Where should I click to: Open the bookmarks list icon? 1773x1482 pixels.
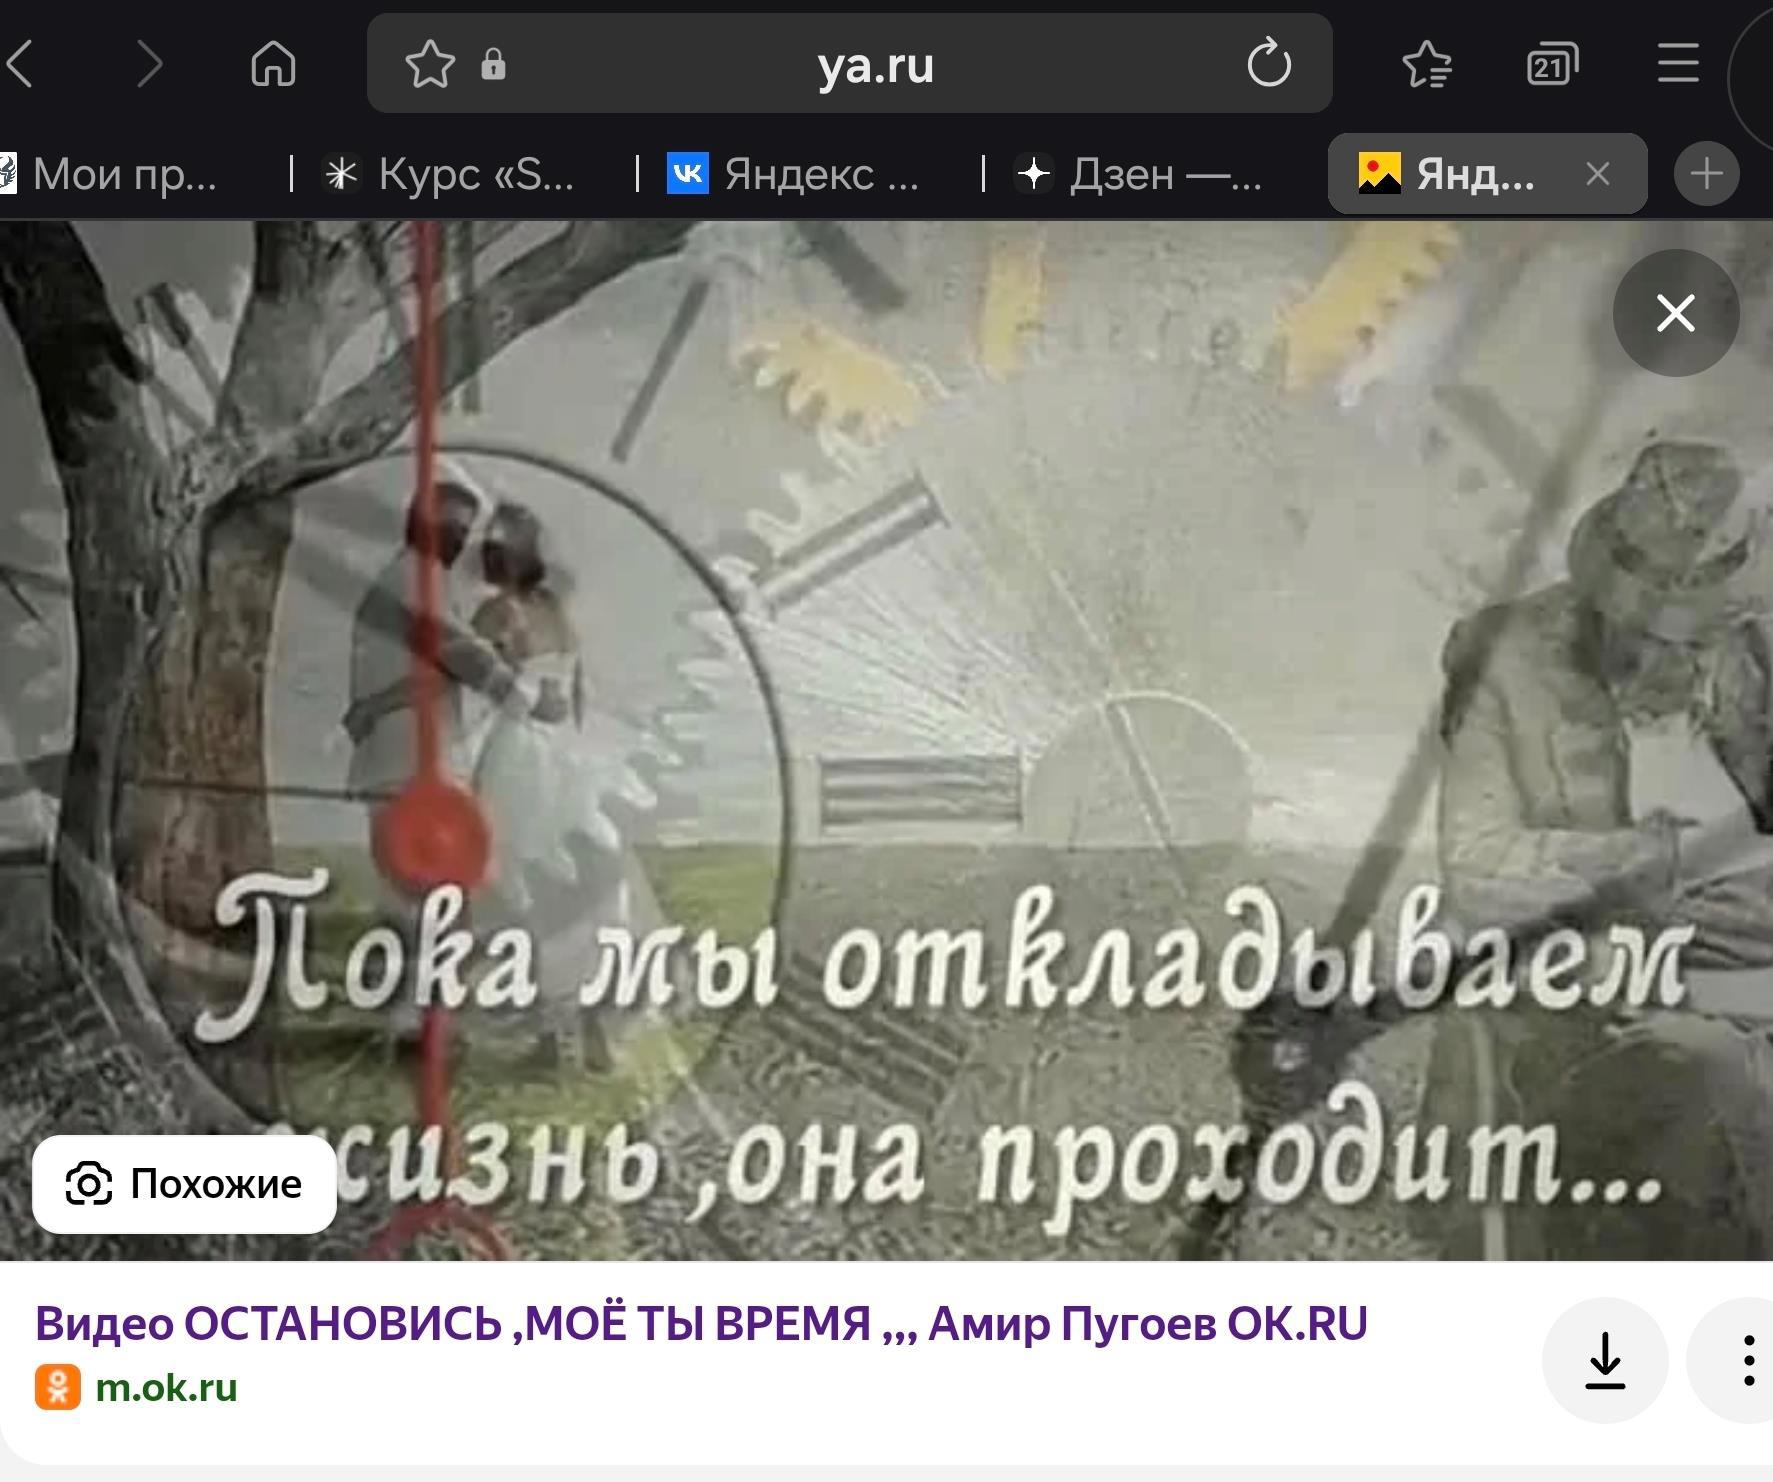tap(1427, 65)
